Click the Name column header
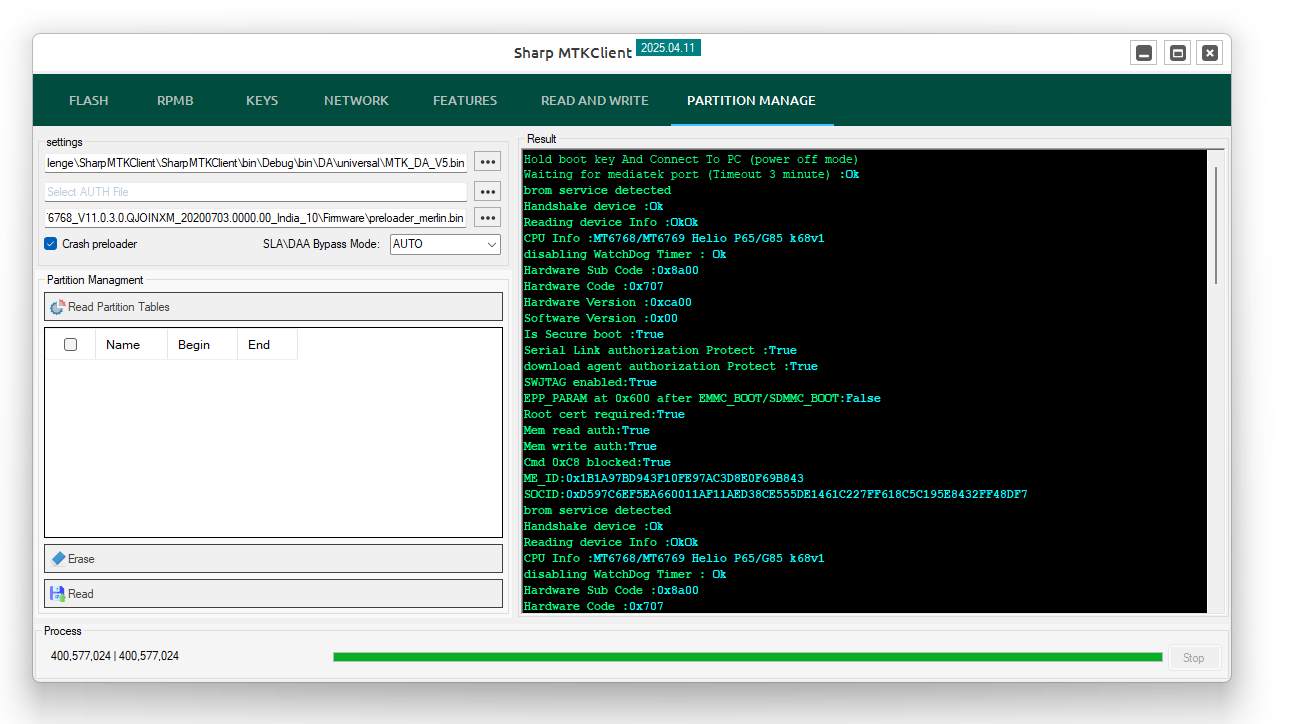This screenshot has width=1316, height=724. (130, 344)
